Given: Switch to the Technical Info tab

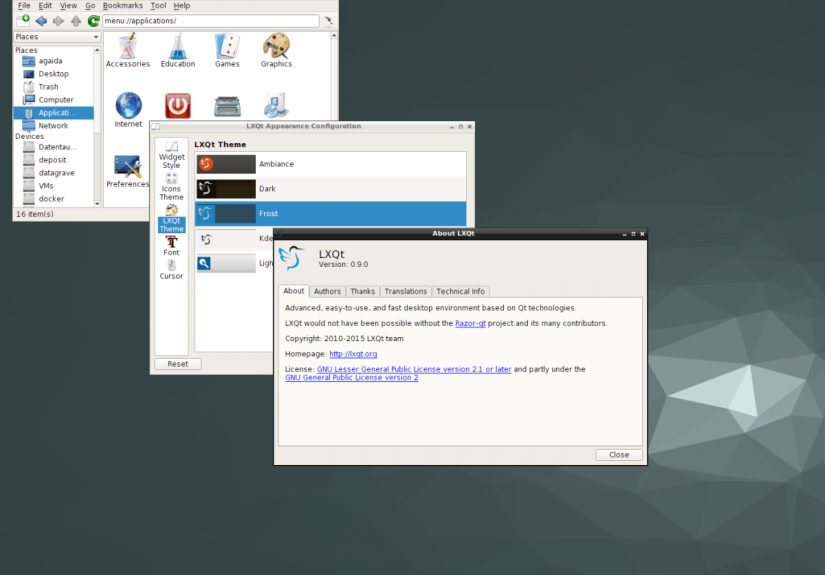Looking at the screenshot, I should click(460, 291).
